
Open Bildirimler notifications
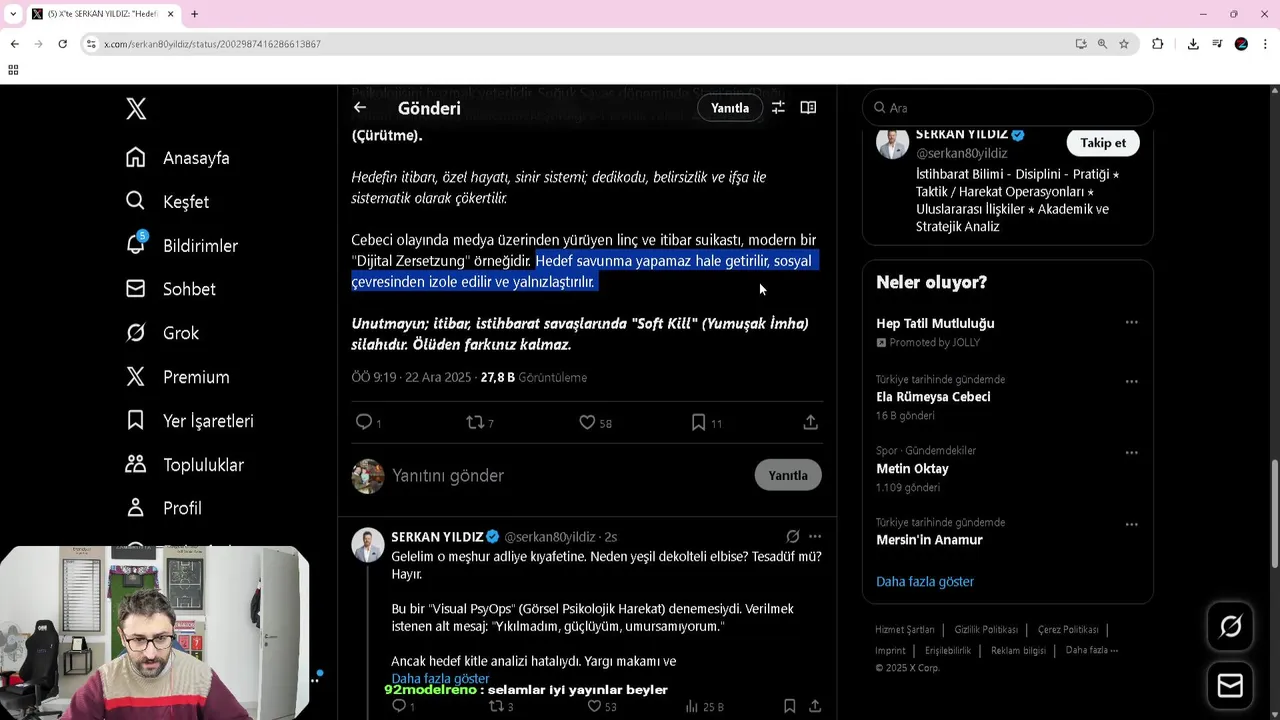[182, 245]
